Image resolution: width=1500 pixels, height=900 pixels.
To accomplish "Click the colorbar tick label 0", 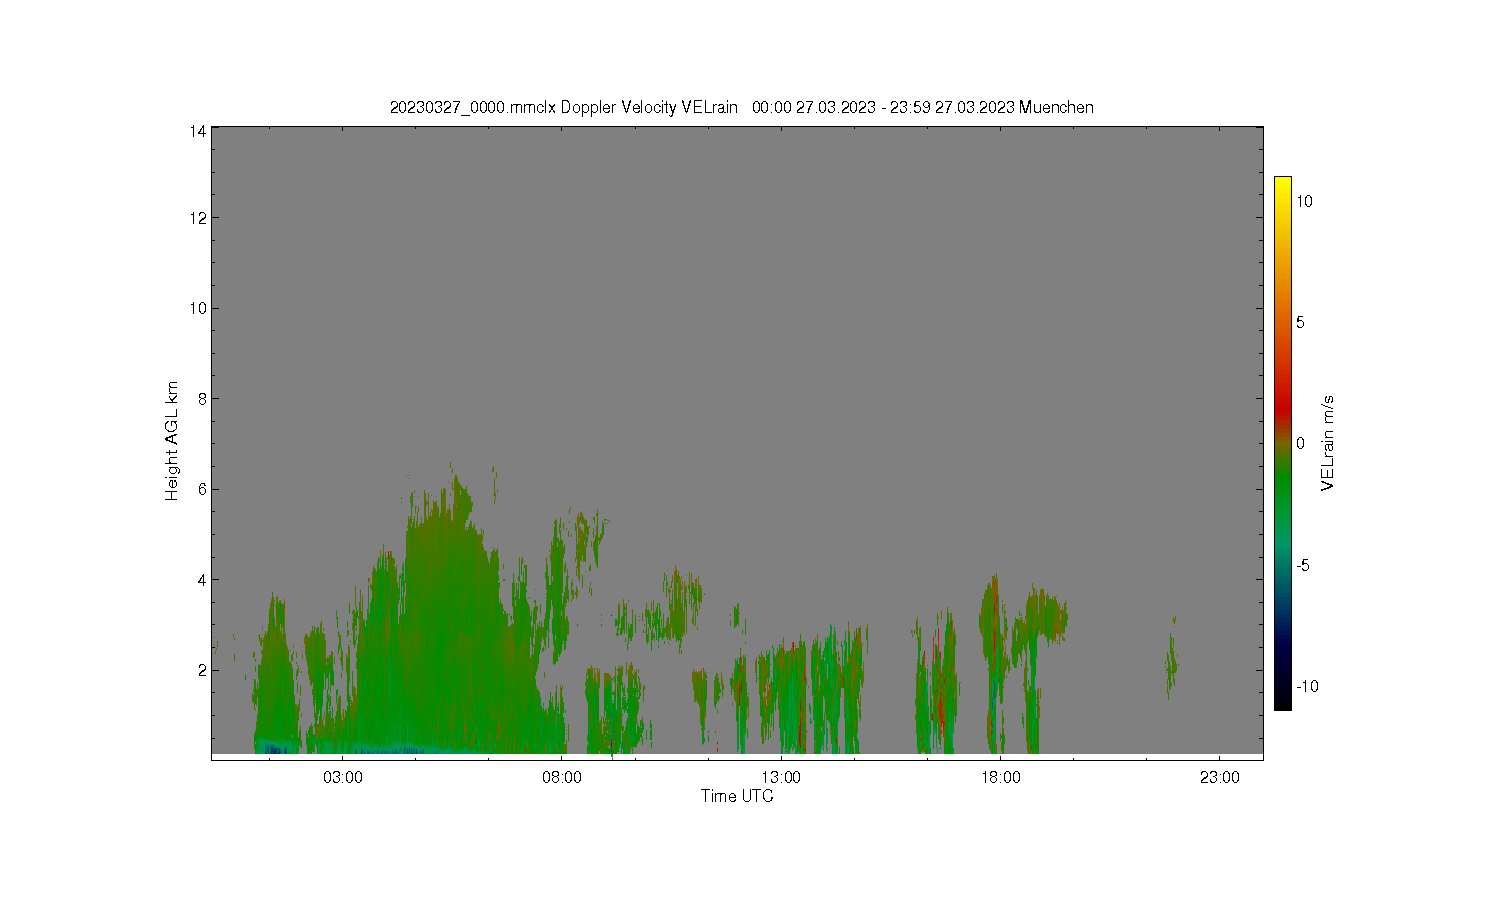I will coord(1300,444).
